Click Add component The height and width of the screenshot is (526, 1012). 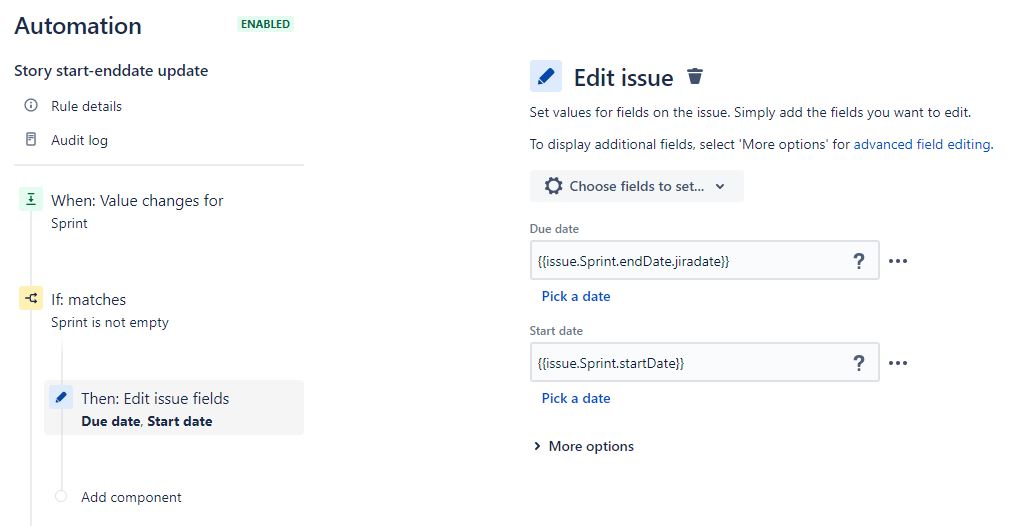pos(131,497)
